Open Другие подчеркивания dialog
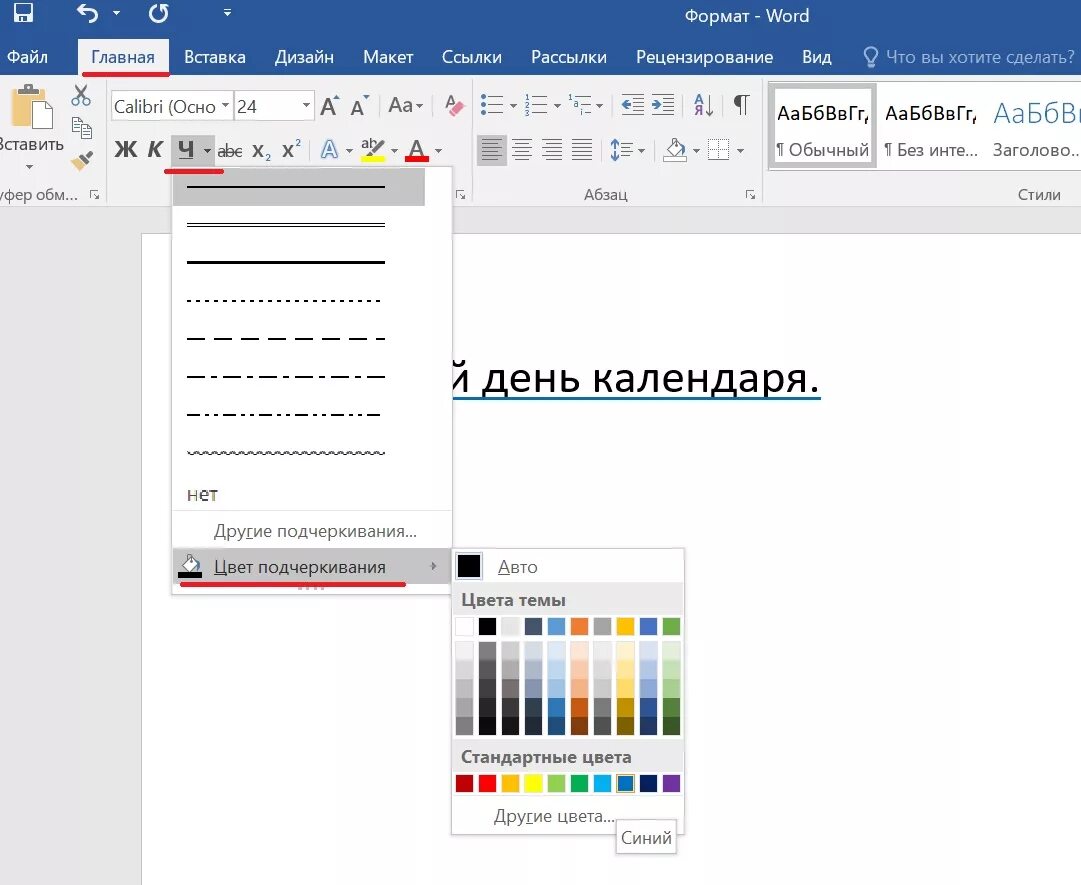Viewport: 1081px width, 885px height. 312,531
